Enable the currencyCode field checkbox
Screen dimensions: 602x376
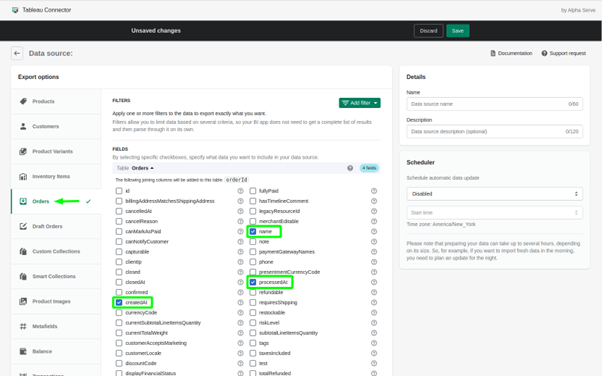click(119, 313)
